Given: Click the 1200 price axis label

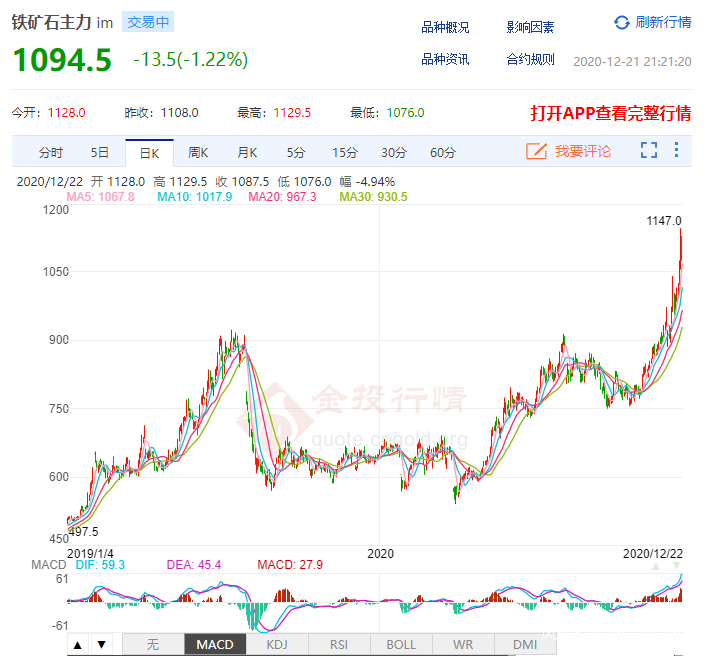Looking at the screenshot, I should [x=56, y=210].
